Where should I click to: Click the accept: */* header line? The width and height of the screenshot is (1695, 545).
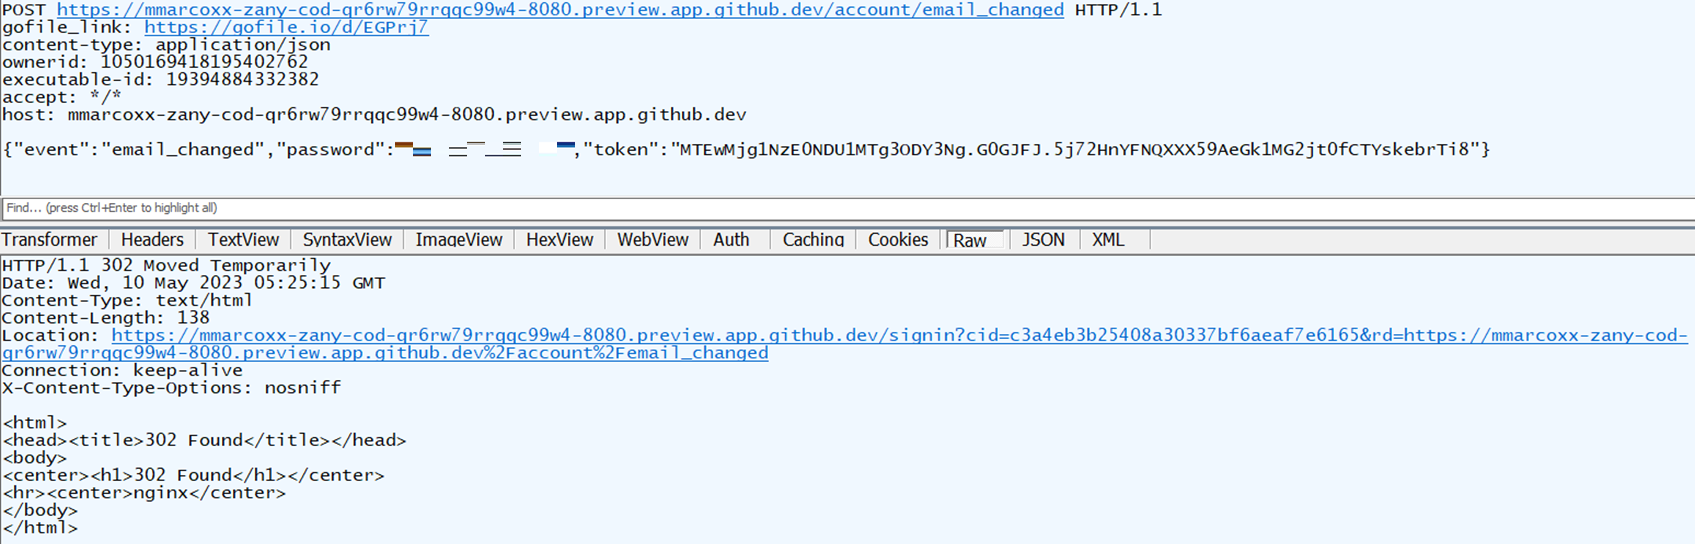[62, 97]
